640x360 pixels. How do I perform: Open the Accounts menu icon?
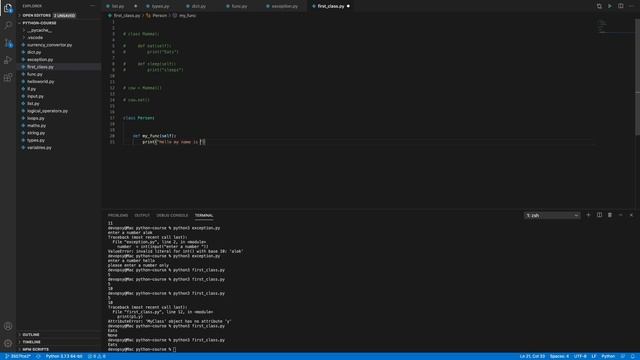tap(8, 326)
